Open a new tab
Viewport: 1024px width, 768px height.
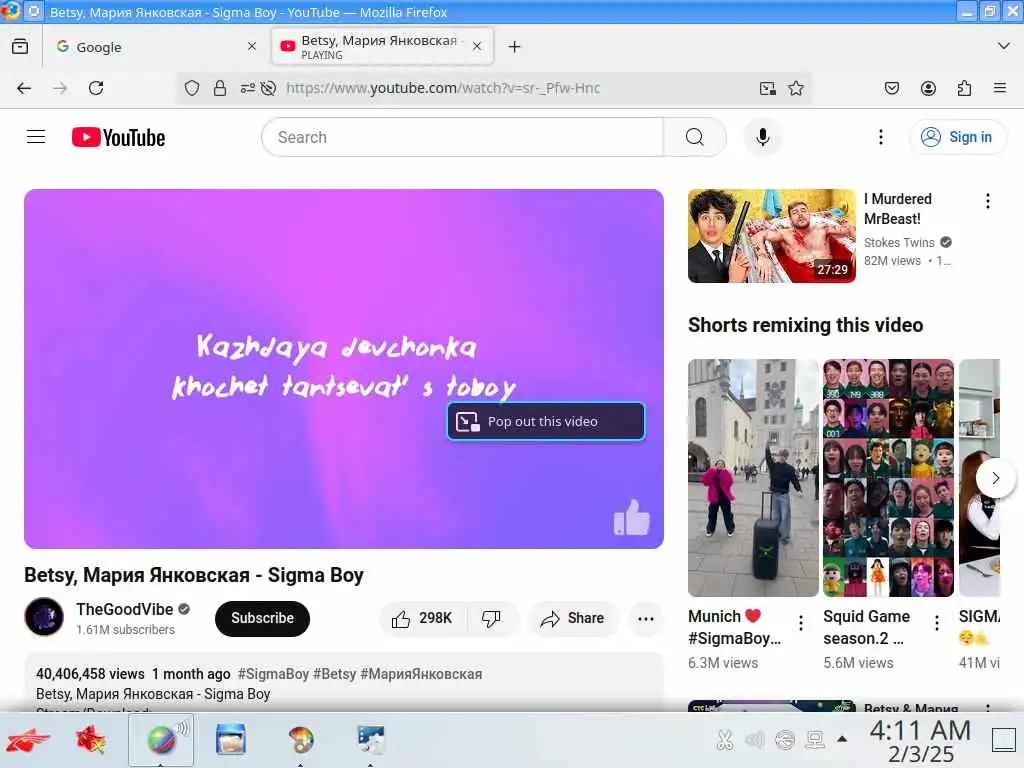[x=515, y=47]
